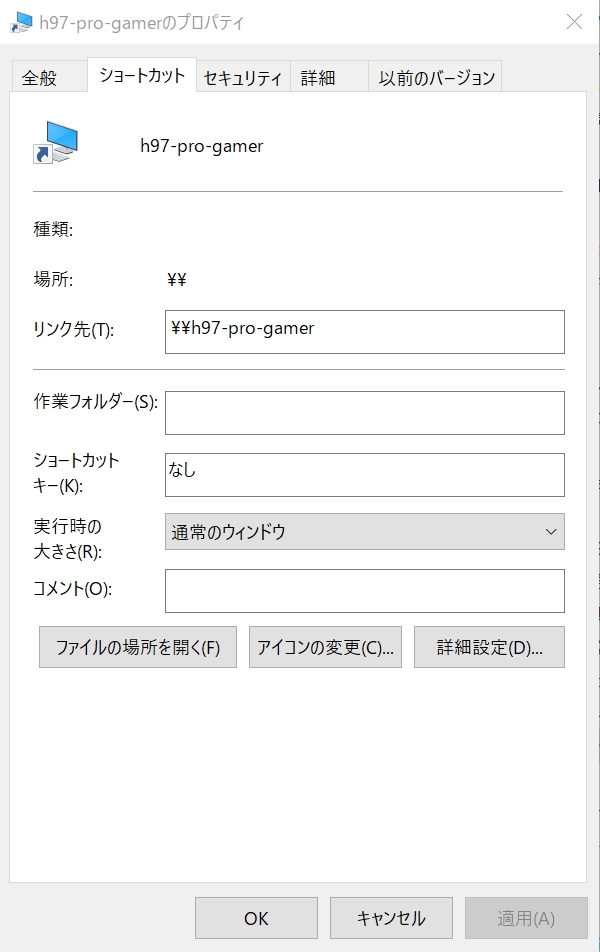Confirm with the OK button

pos(256,918)
